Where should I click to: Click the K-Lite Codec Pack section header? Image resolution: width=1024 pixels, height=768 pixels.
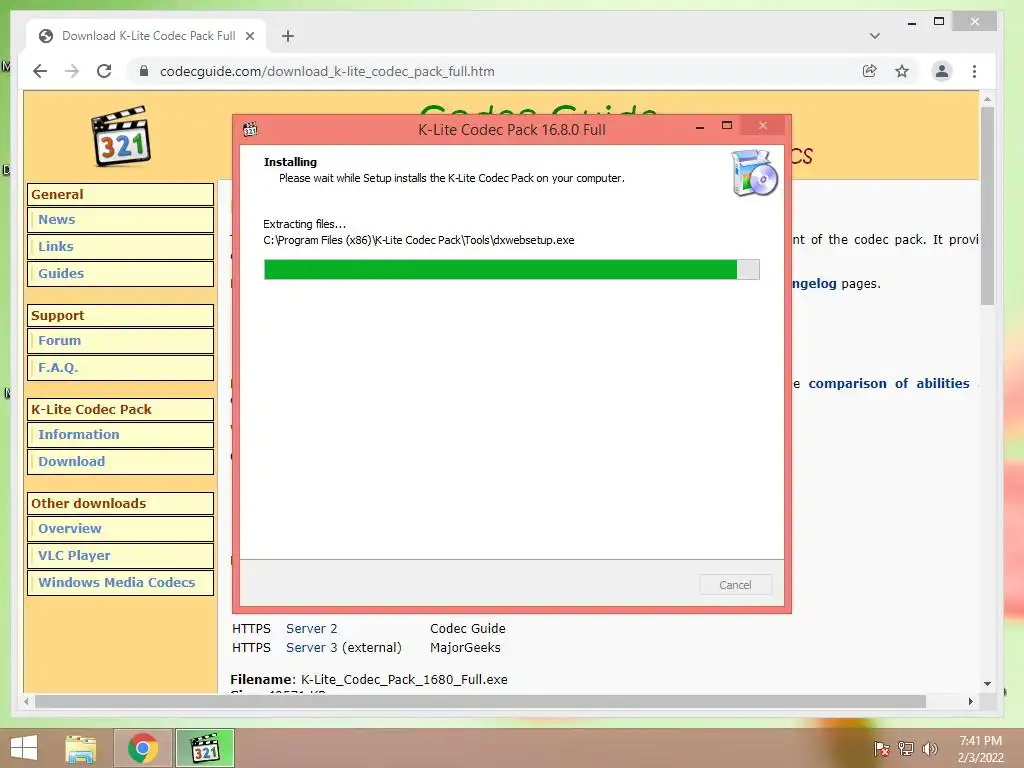point(121,409)
